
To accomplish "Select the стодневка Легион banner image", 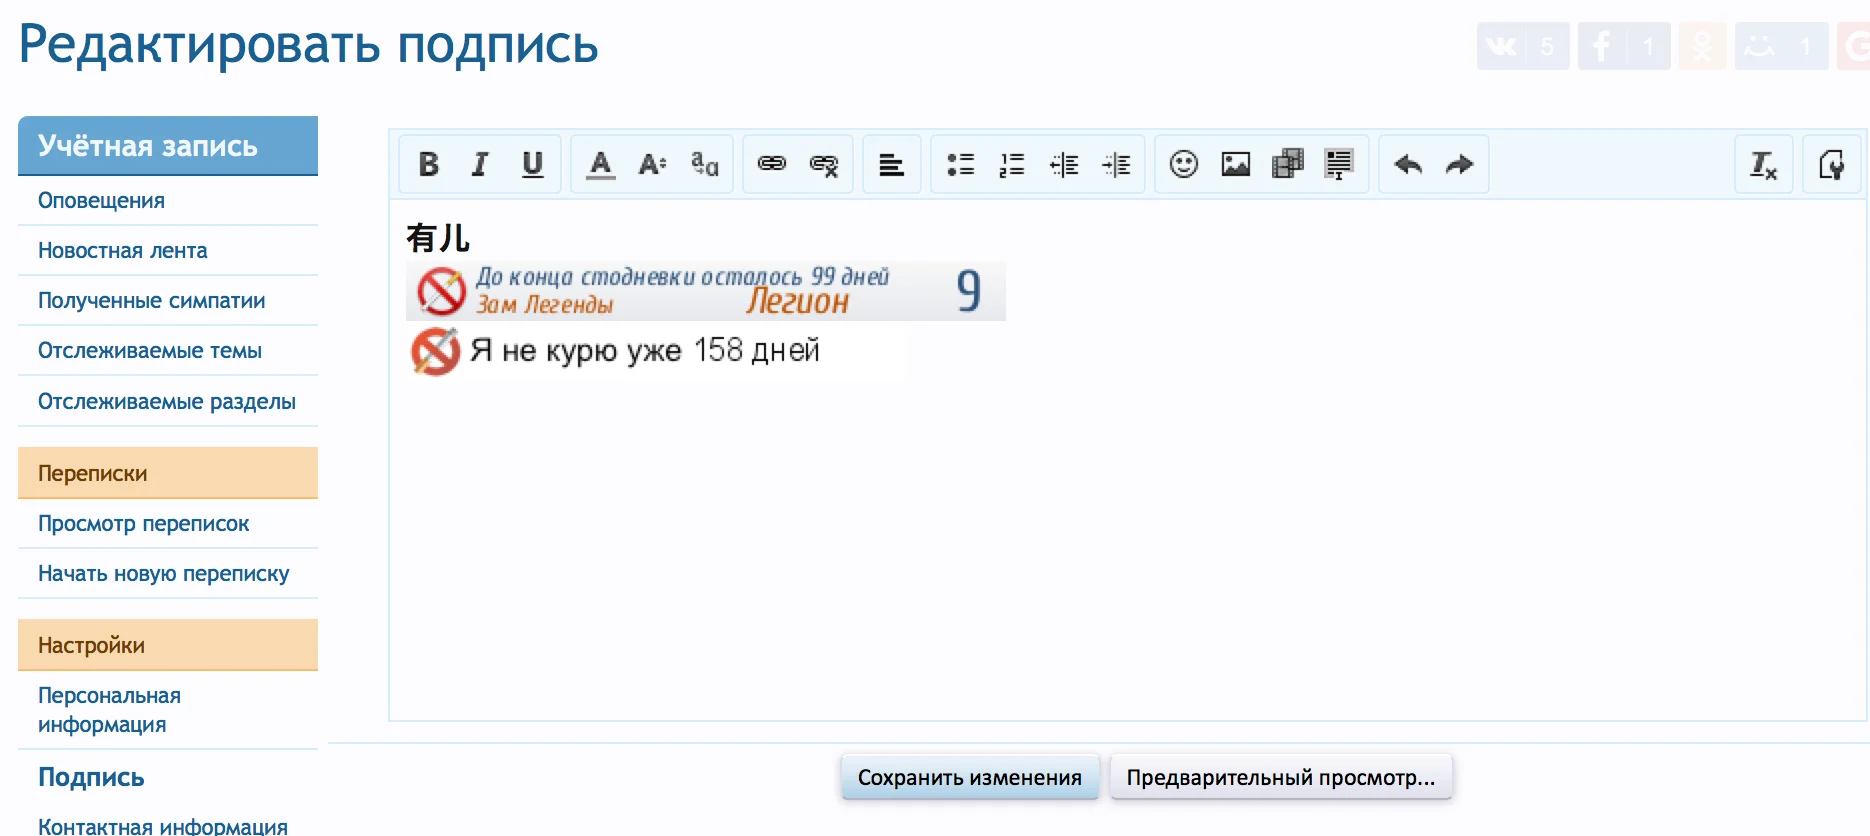I will click(x=706, y=291).
